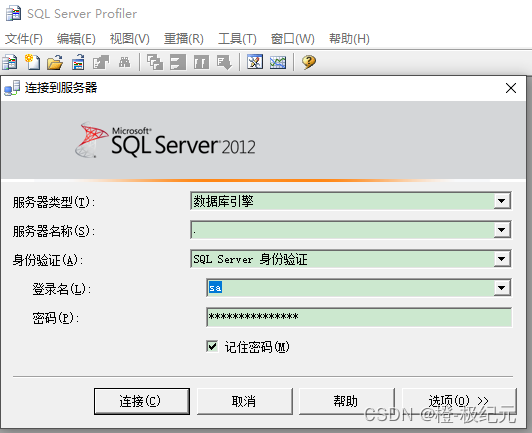Image resolution: width=532 pixels, height=433 pixels.
Task: Click the SQL Server 2012 logo banner
Action: (x=165, y=140)
